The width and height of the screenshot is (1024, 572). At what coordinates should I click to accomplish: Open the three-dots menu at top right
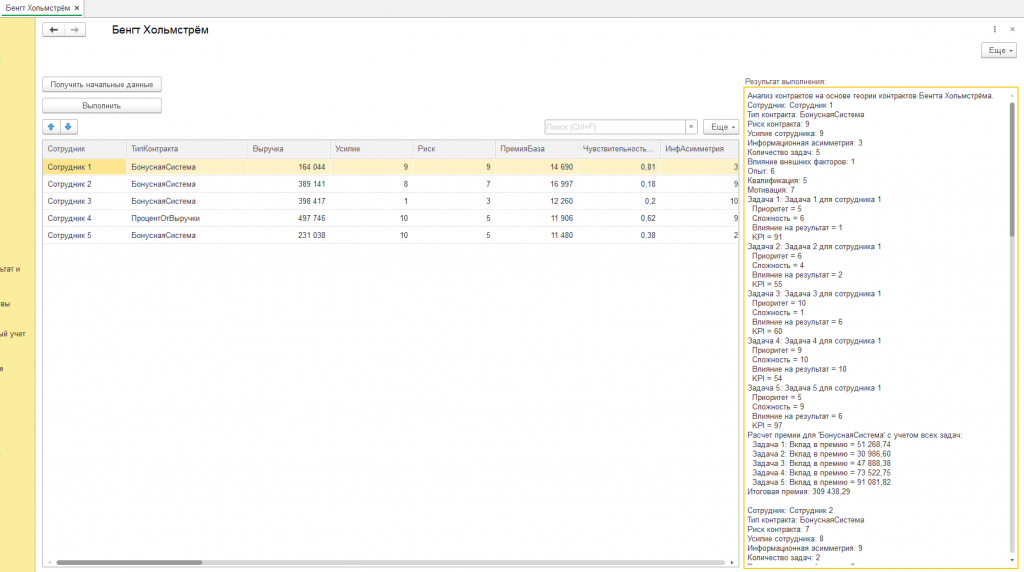[x=995, y=29]
